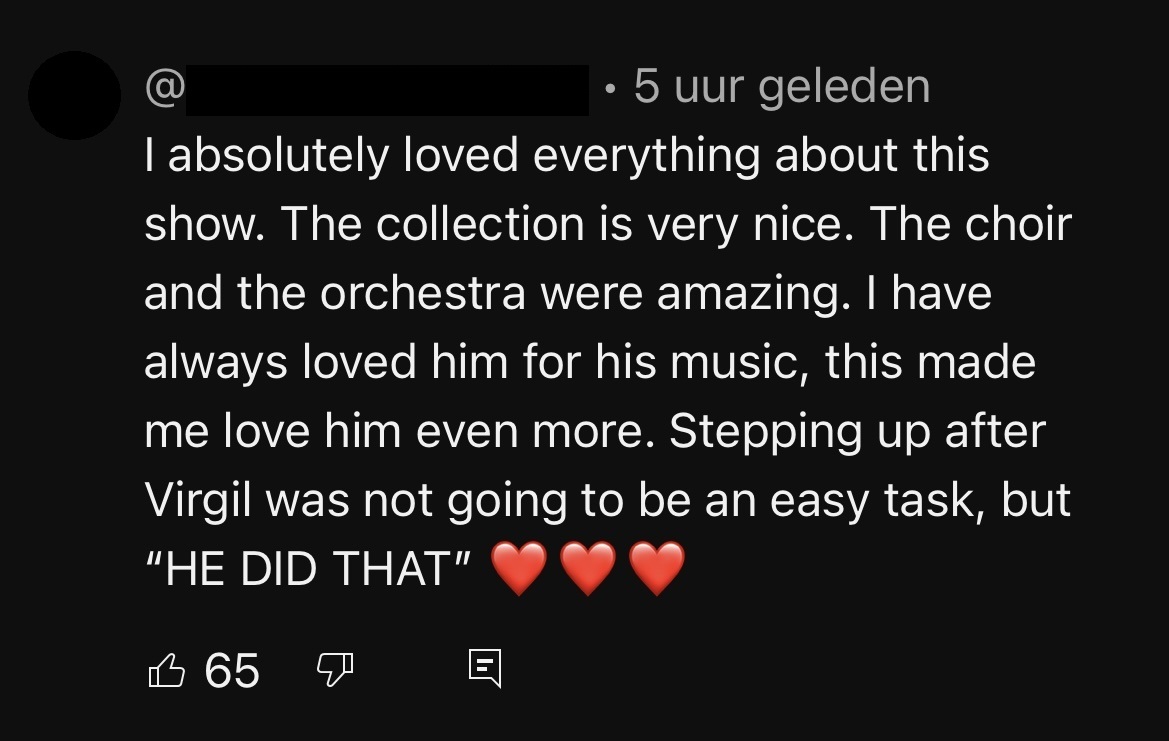Screen dimensions: 1169x741
Task: Click the like count 65
Action: pos(232,670)
